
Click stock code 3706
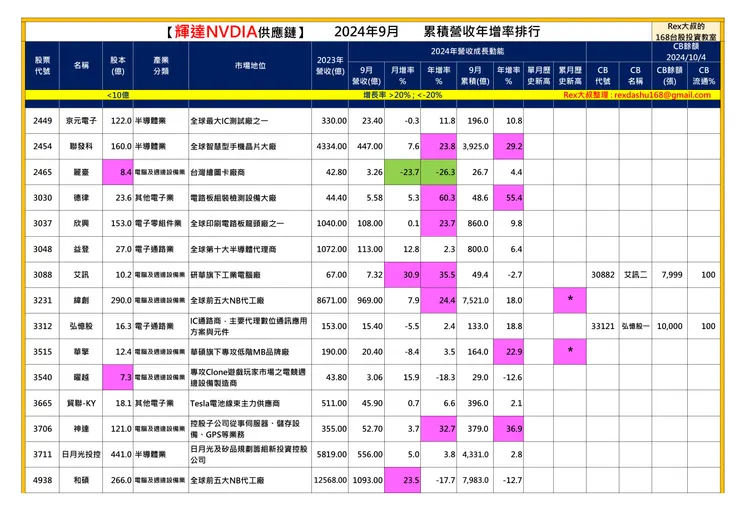(x=42, y=429)
